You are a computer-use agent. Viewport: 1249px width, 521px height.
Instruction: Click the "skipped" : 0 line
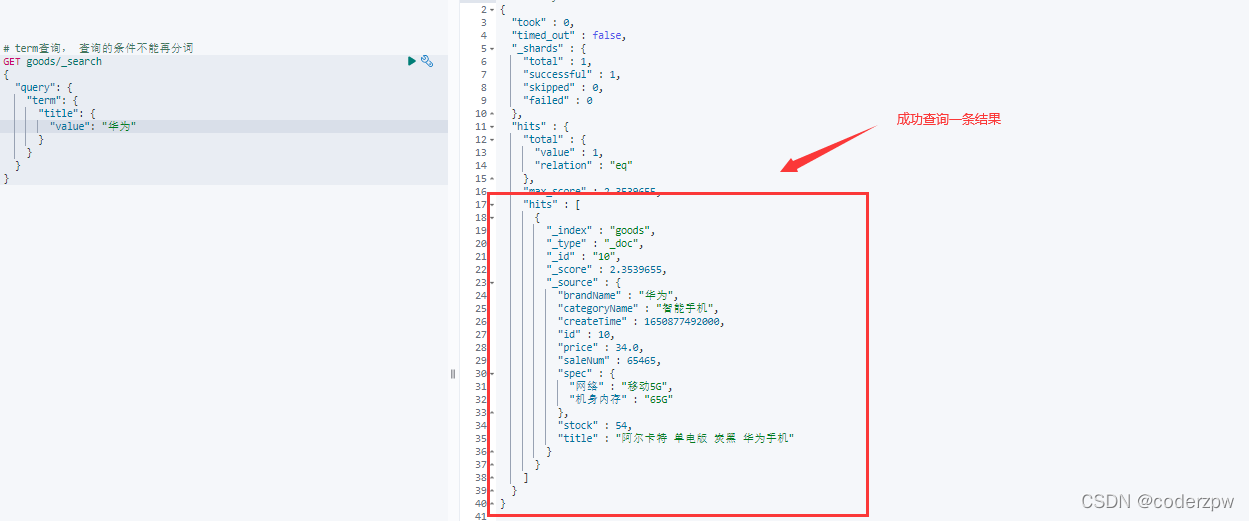562,87
